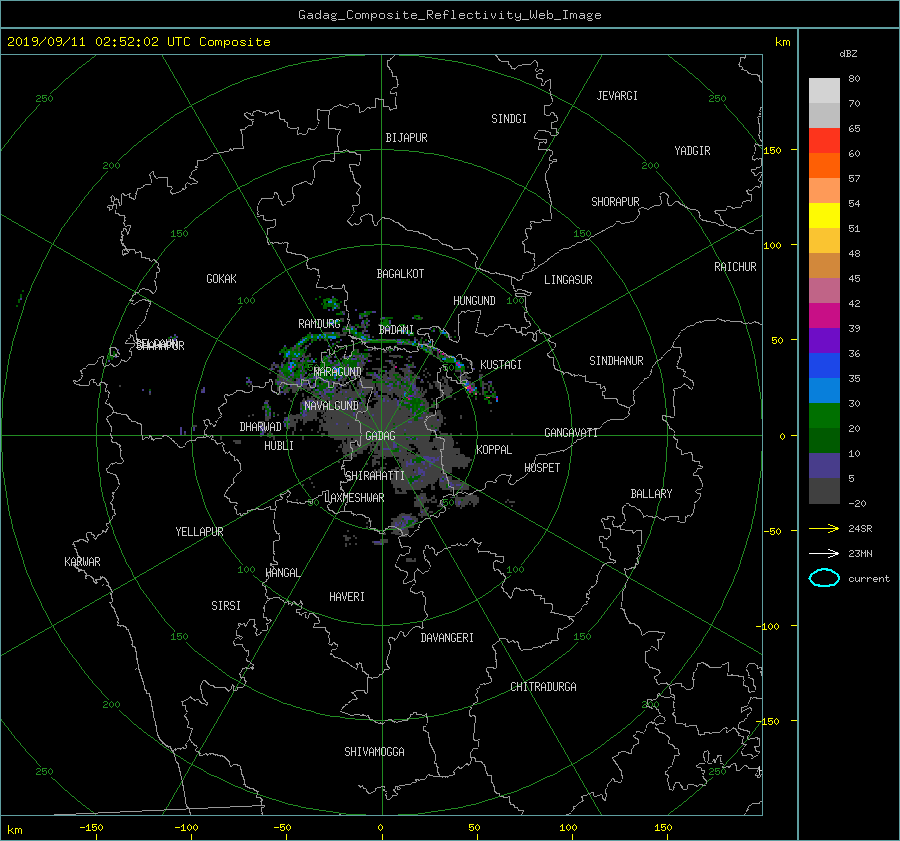Click the DHARWAD city label
Screen dimensions: 900x841
click(261, 427)
